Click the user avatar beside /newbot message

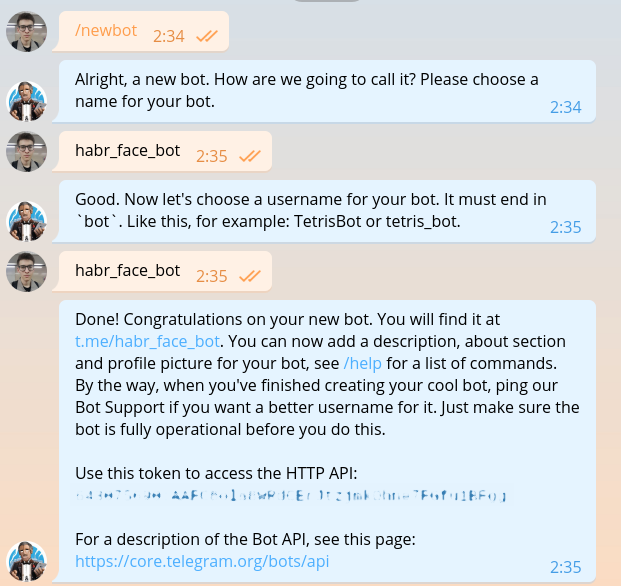(x=27, y=32)
